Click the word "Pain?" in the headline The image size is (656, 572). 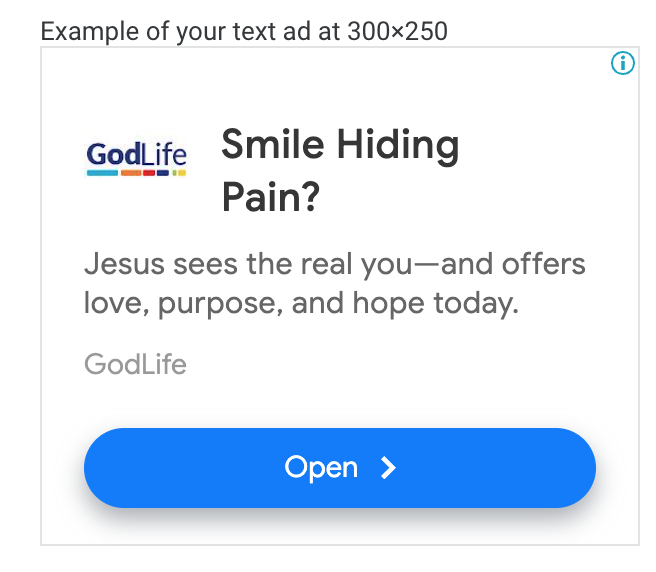tap(271, 197)
